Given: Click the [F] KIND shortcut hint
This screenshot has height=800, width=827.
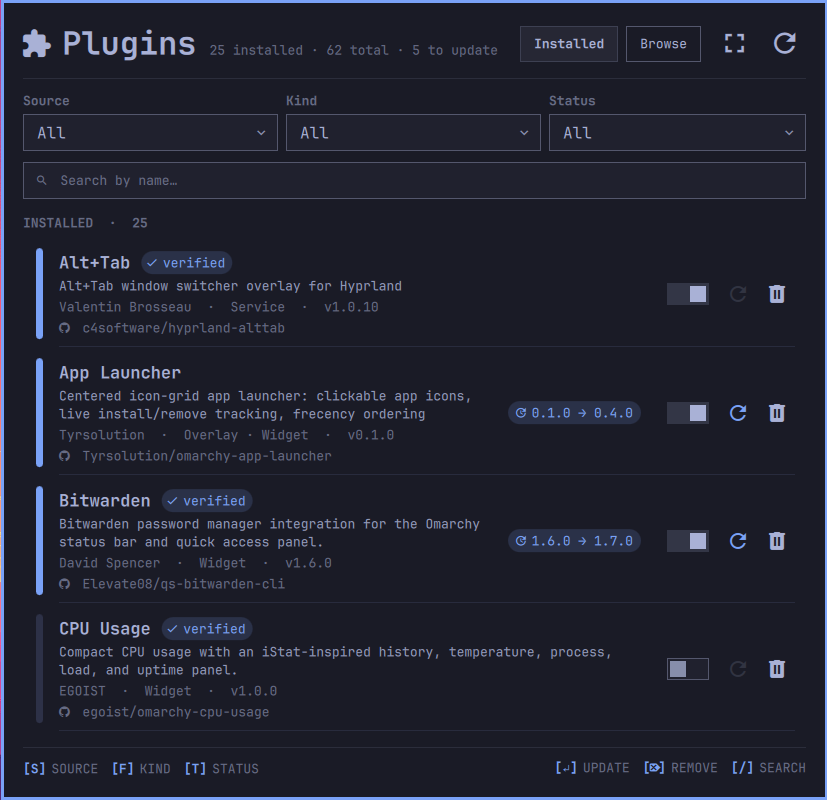Looking at the screenshot, I should coord(141,769).
